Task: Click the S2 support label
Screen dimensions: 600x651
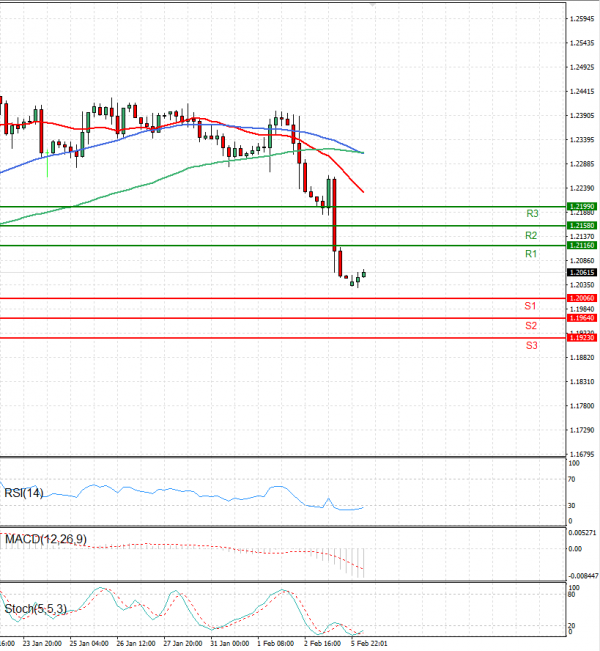Action: click(x=531, y=326)
